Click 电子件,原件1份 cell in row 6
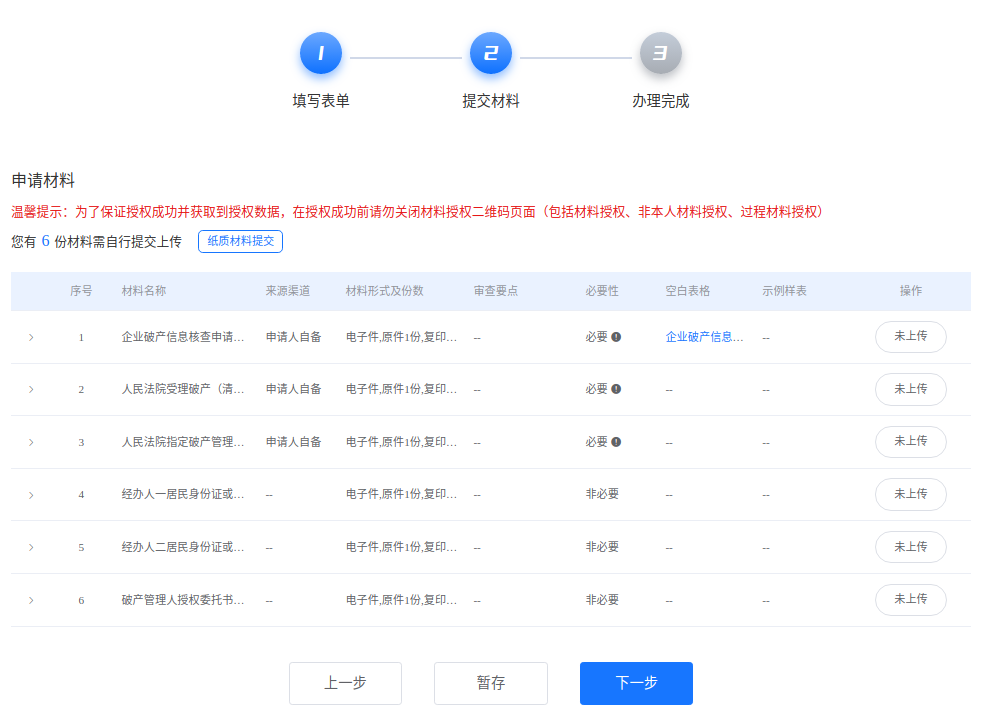This screenshot has height=719, width=992. click(401, 600)
